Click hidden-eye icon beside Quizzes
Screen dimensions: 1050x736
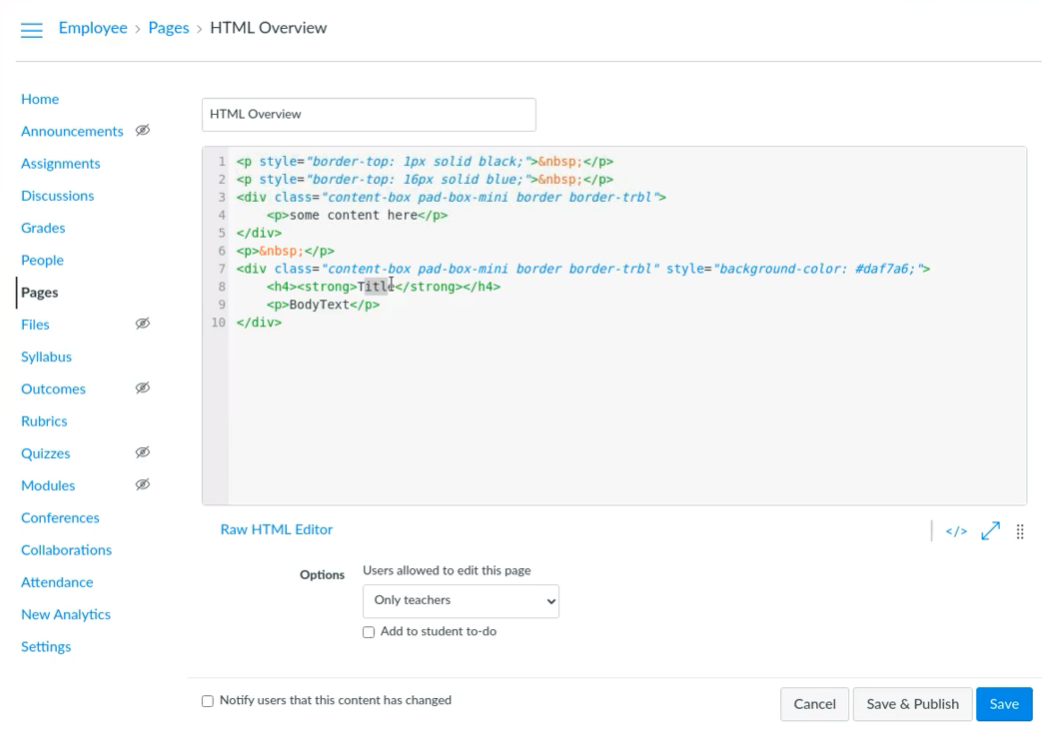click(142, 453)
